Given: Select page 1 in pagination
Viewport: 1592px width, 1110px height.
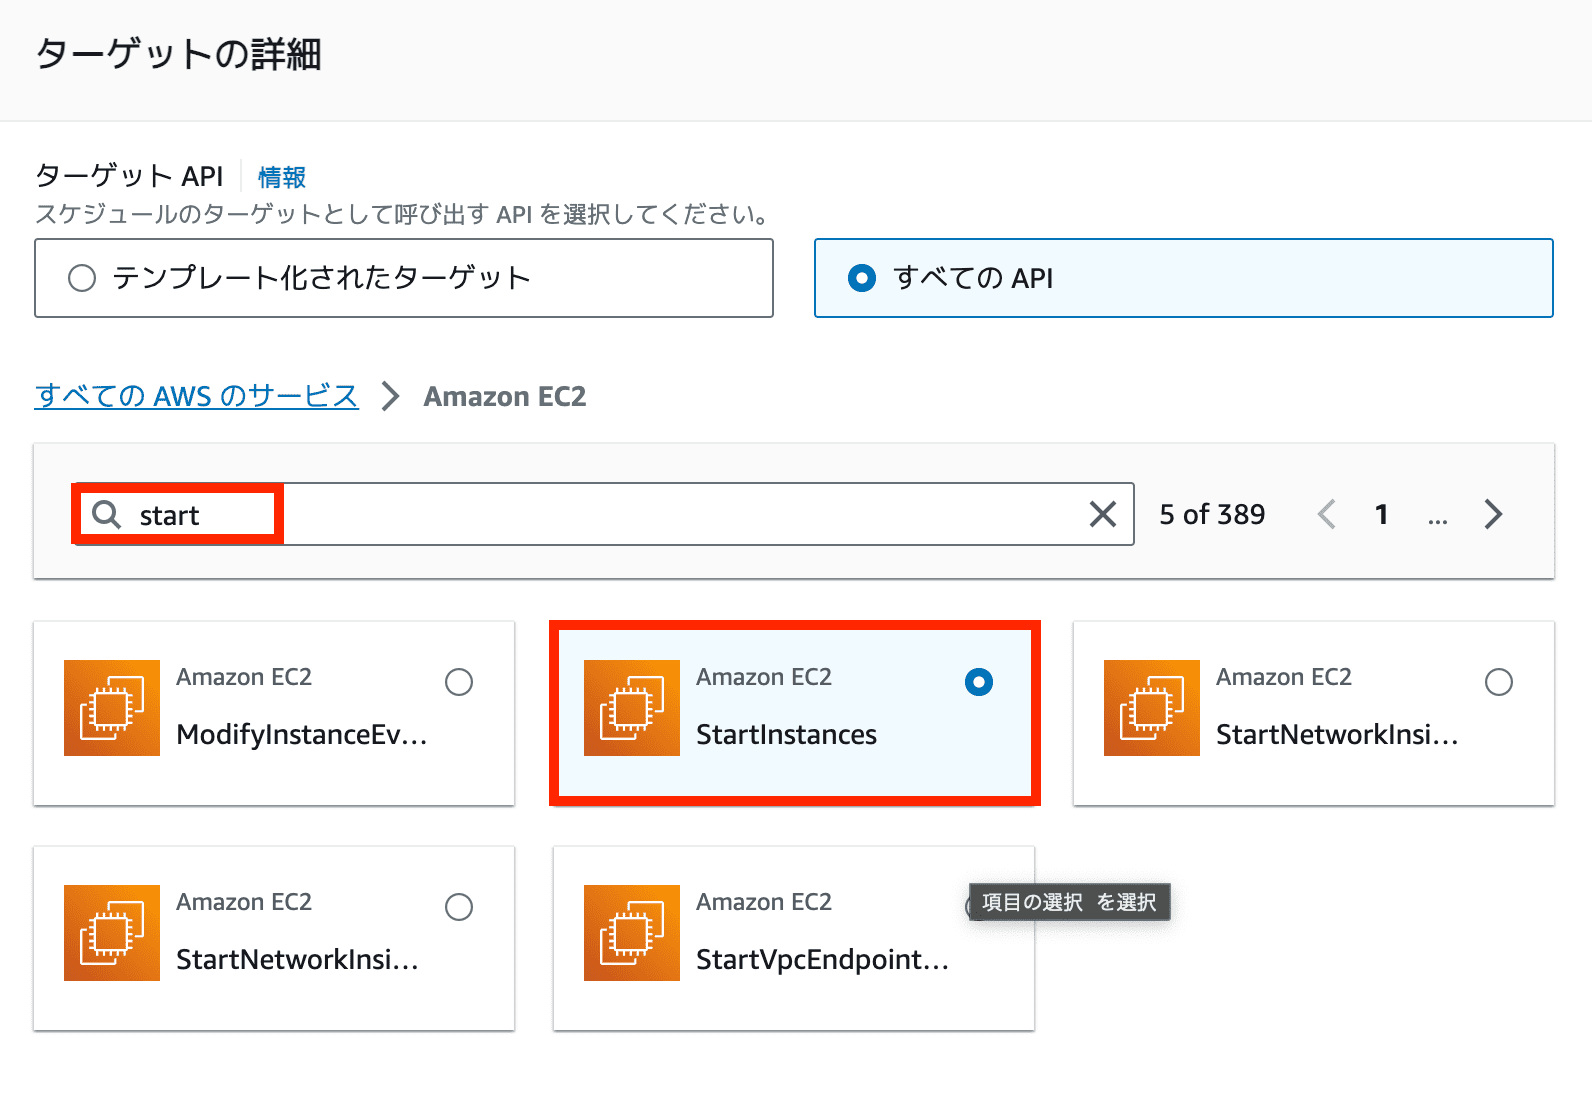Looking at the screenshot, I should tap(1381, 514).
